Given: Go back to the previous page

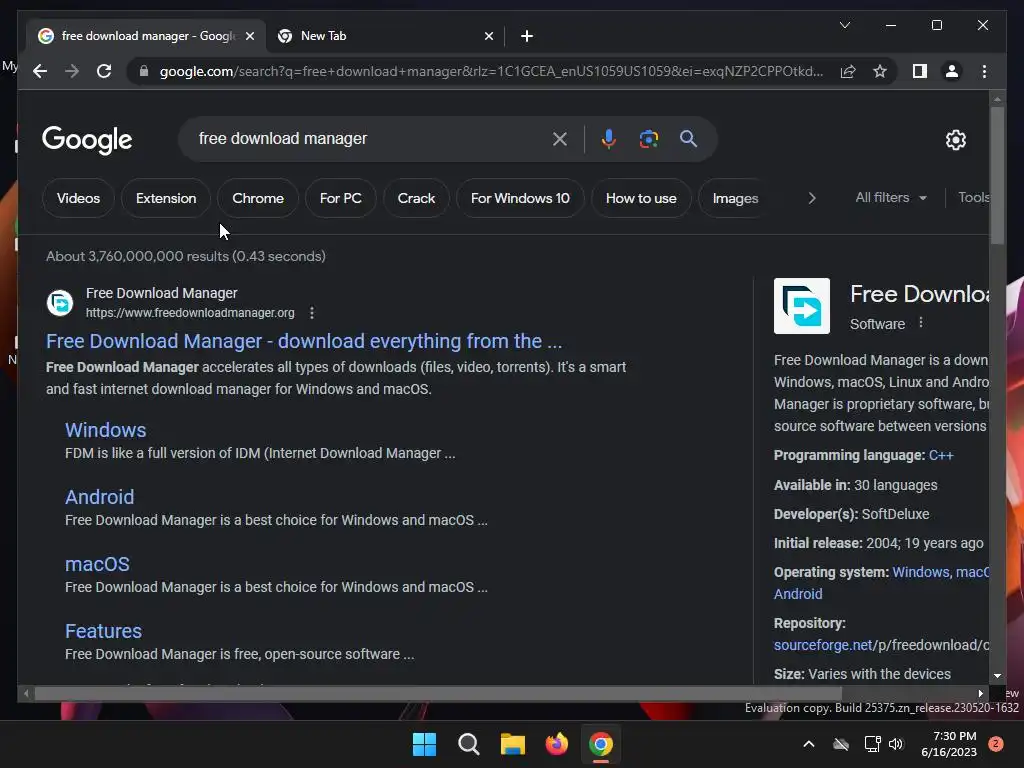Looking at the screenshot, I should pos(40,71).
